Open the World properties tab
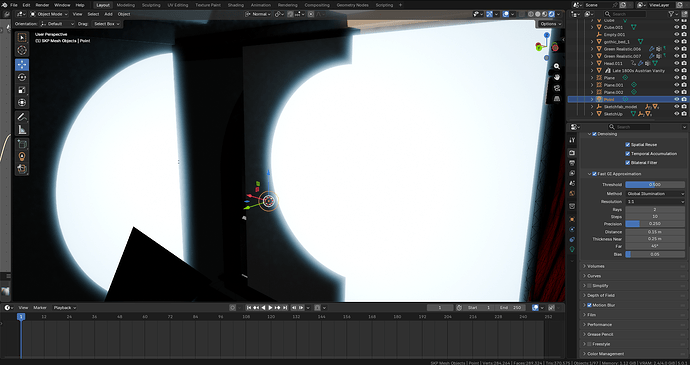 point(572,193)
